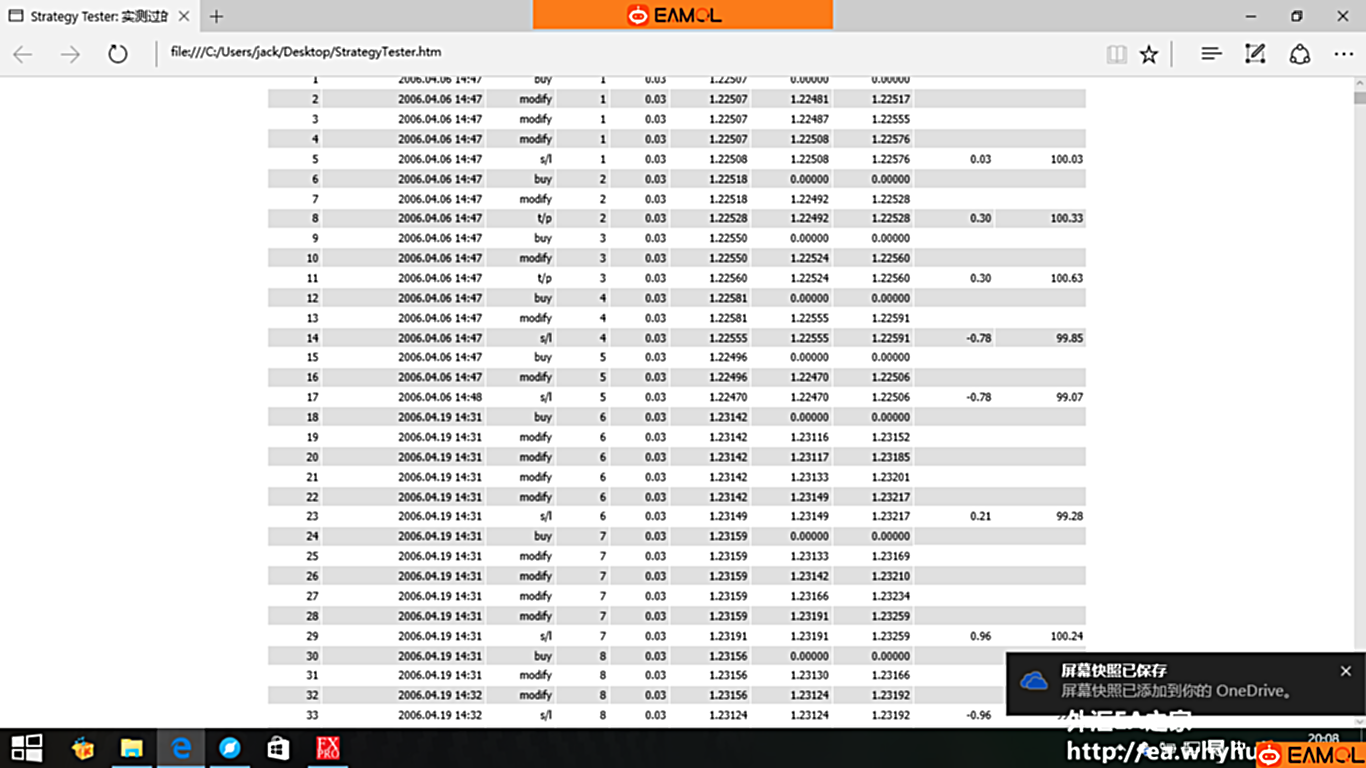This screenshot has height=768, width=1366.
Task: Click balance value 100.03
Action: coord(1067,159)
